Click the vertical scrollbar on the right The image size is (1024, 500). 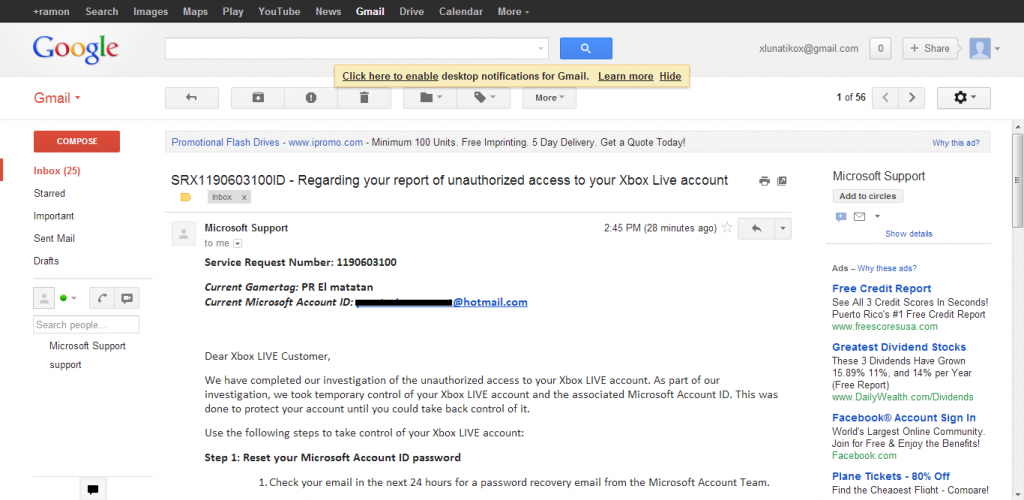pos(1017,180)
